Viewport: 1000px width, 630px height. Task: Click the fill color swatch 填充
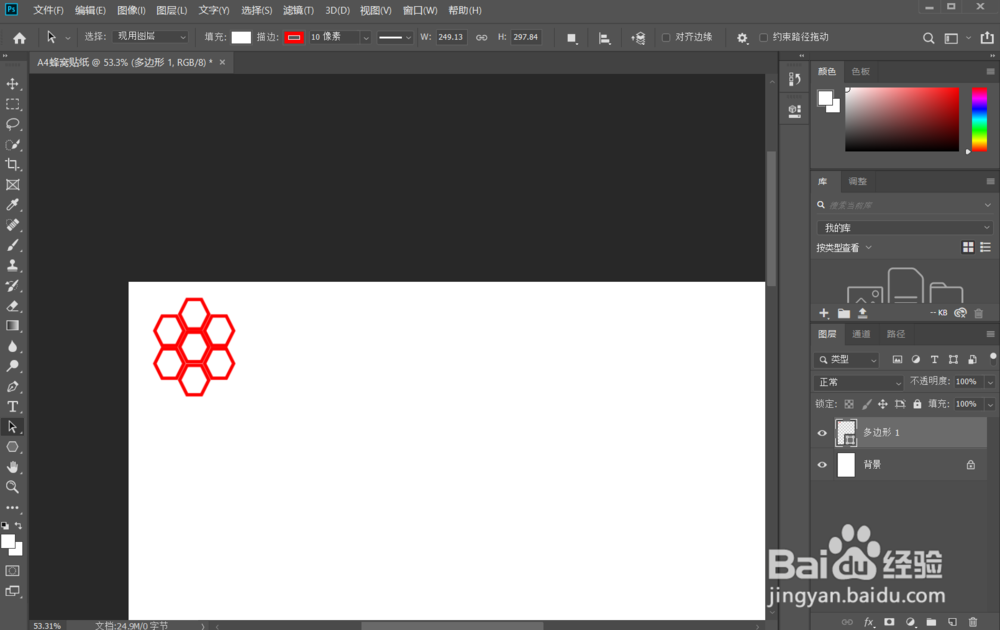241,37
